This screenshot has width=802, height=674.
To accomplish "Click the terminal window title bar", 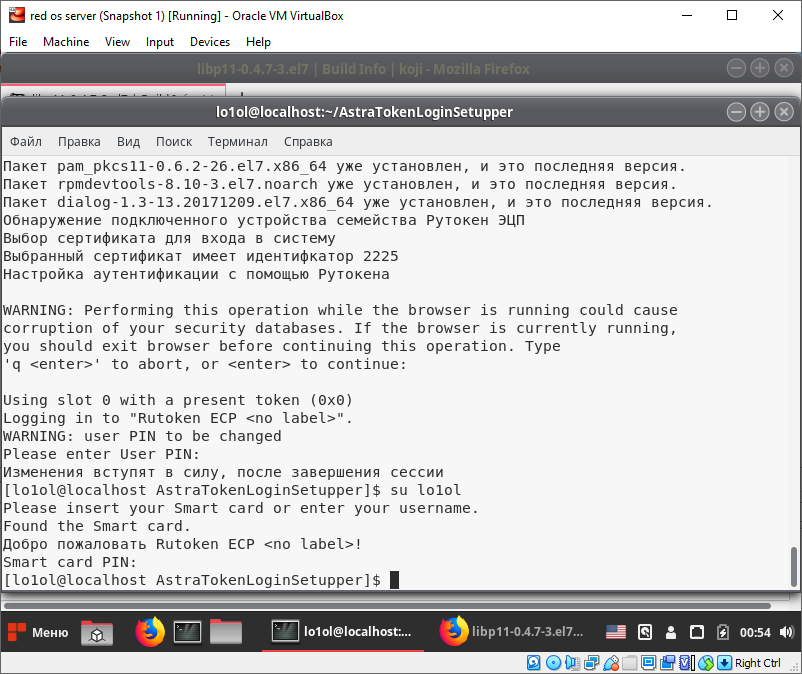I will [x=364, y=111].
